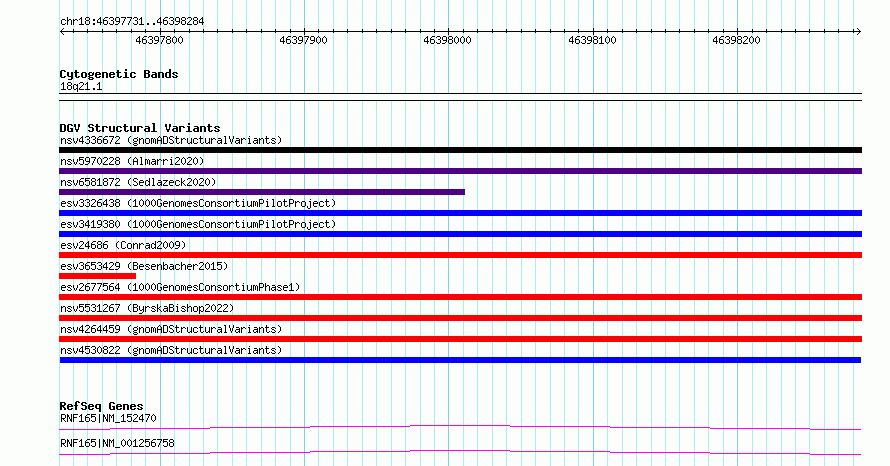Click the Cytogenetic Bands track heading
This screenshot has height=466, width=890.
[119, 74]
